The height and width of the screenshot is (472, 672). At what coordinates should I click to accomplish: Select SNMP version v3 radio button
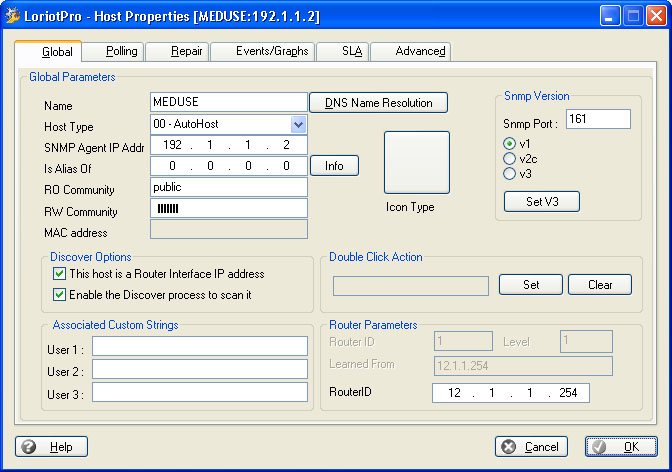click(509, 174)
